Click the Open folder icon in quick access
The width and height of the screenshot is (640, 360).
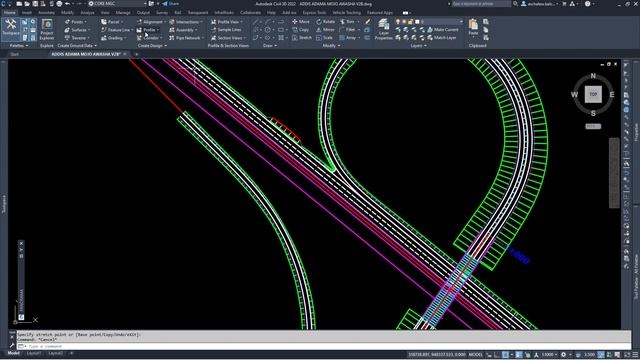pos(27,4)
